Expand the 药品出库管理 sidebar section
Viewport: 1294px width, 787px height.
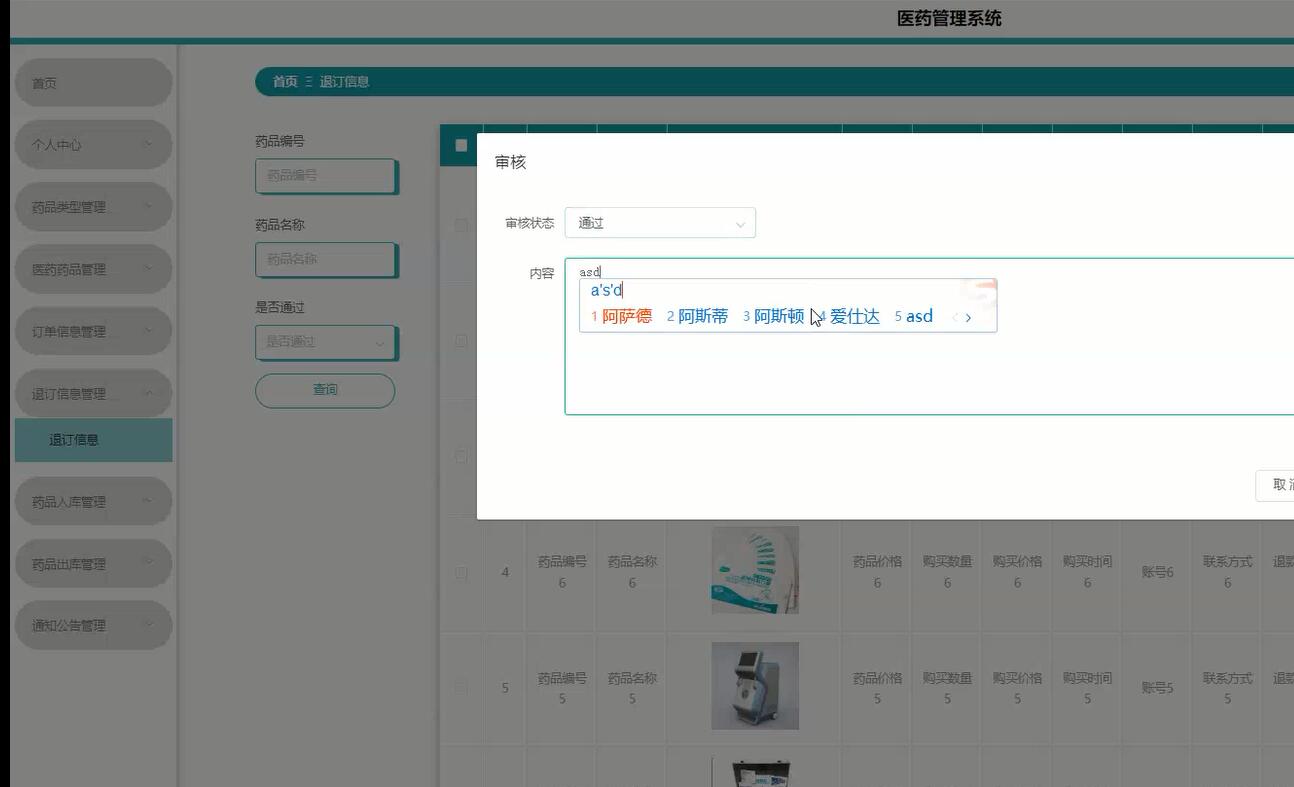(x=93, y=562)
